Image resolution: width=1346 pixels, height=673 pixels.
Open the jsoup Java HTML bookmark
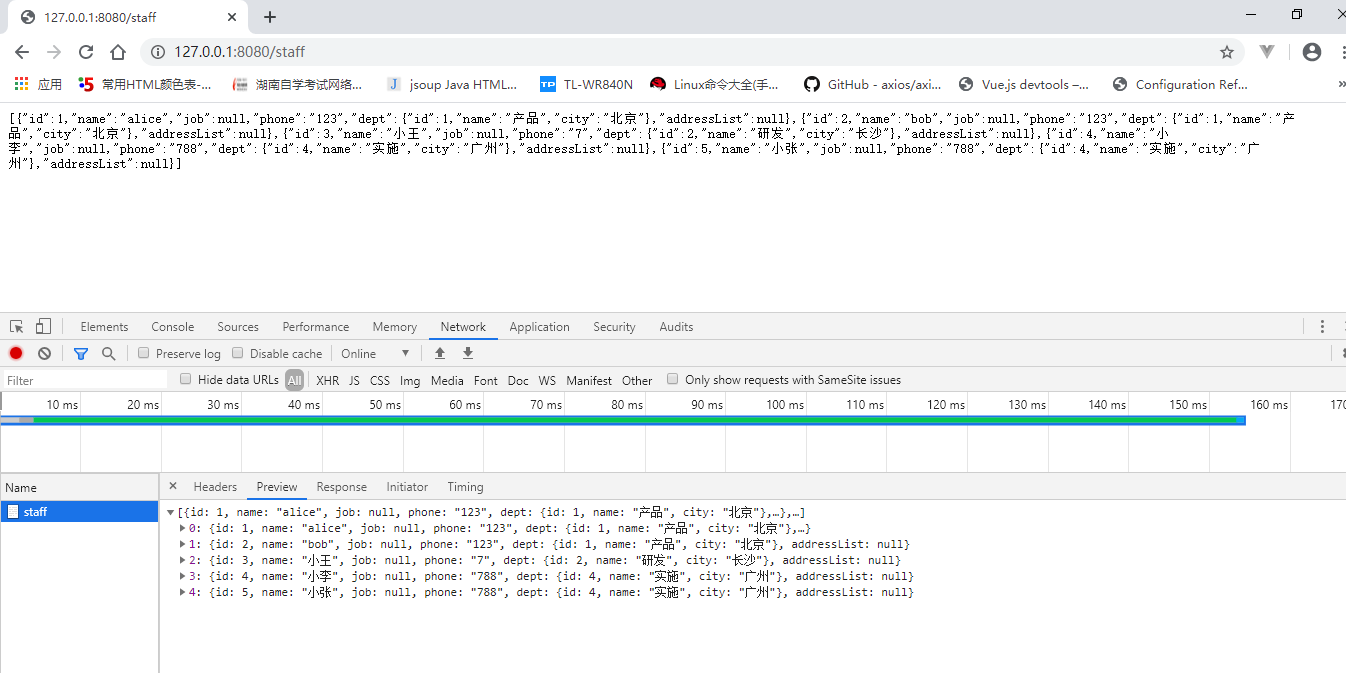click(x=453, y=84)
